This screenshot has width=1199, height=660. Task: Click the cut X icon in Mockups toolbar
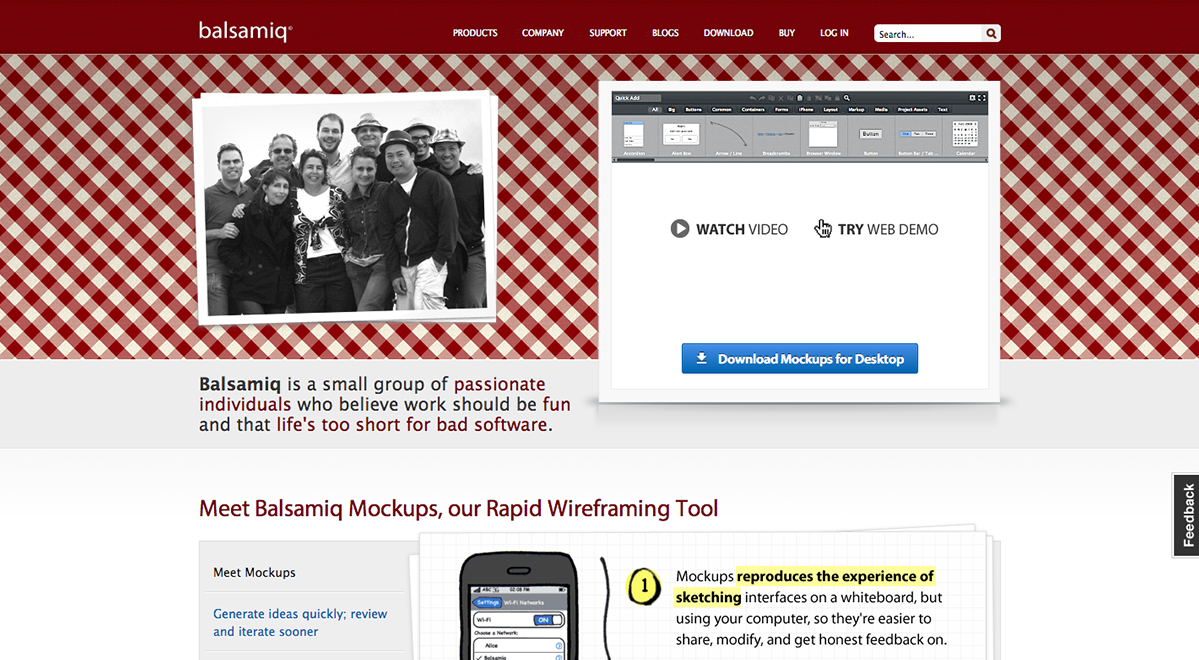pyautogui.click(x=781, y=98)
